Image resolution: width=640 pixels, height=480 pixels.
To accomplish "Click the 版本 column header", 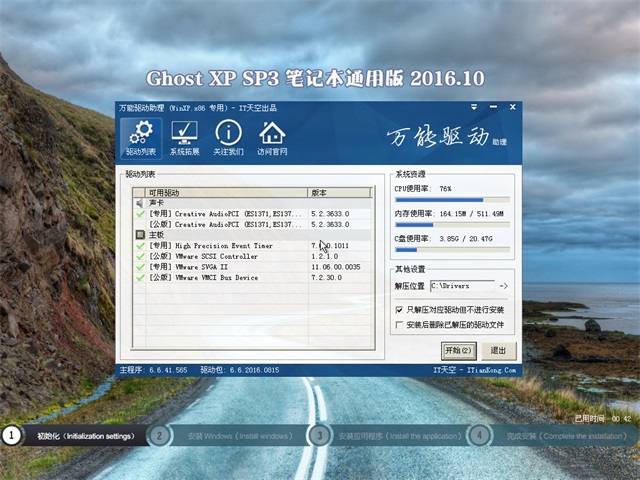I will [339, 193].
